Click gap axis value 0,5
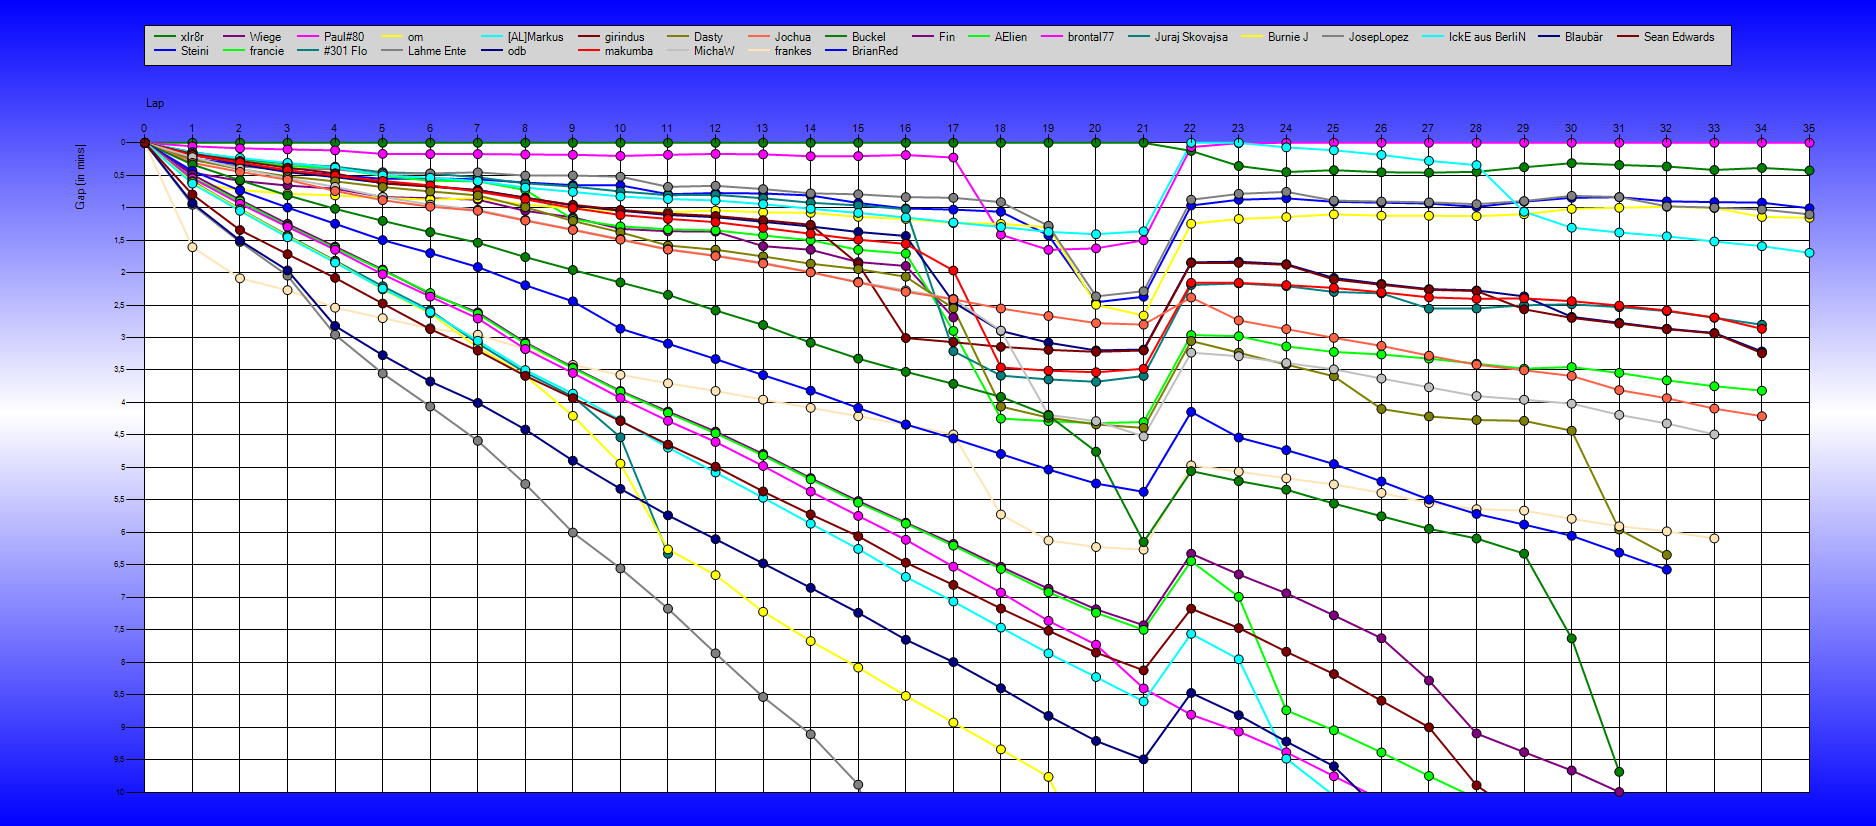The height and width of the screenshot is (826, 1876). click(119, 175)
